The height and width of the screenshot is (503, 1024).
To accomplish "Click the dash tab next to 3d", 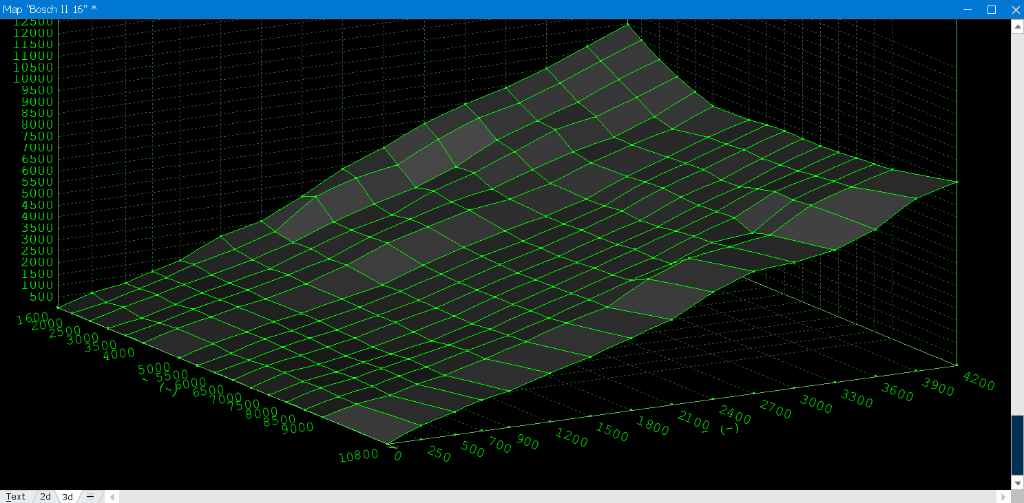I will click(90, 496).
